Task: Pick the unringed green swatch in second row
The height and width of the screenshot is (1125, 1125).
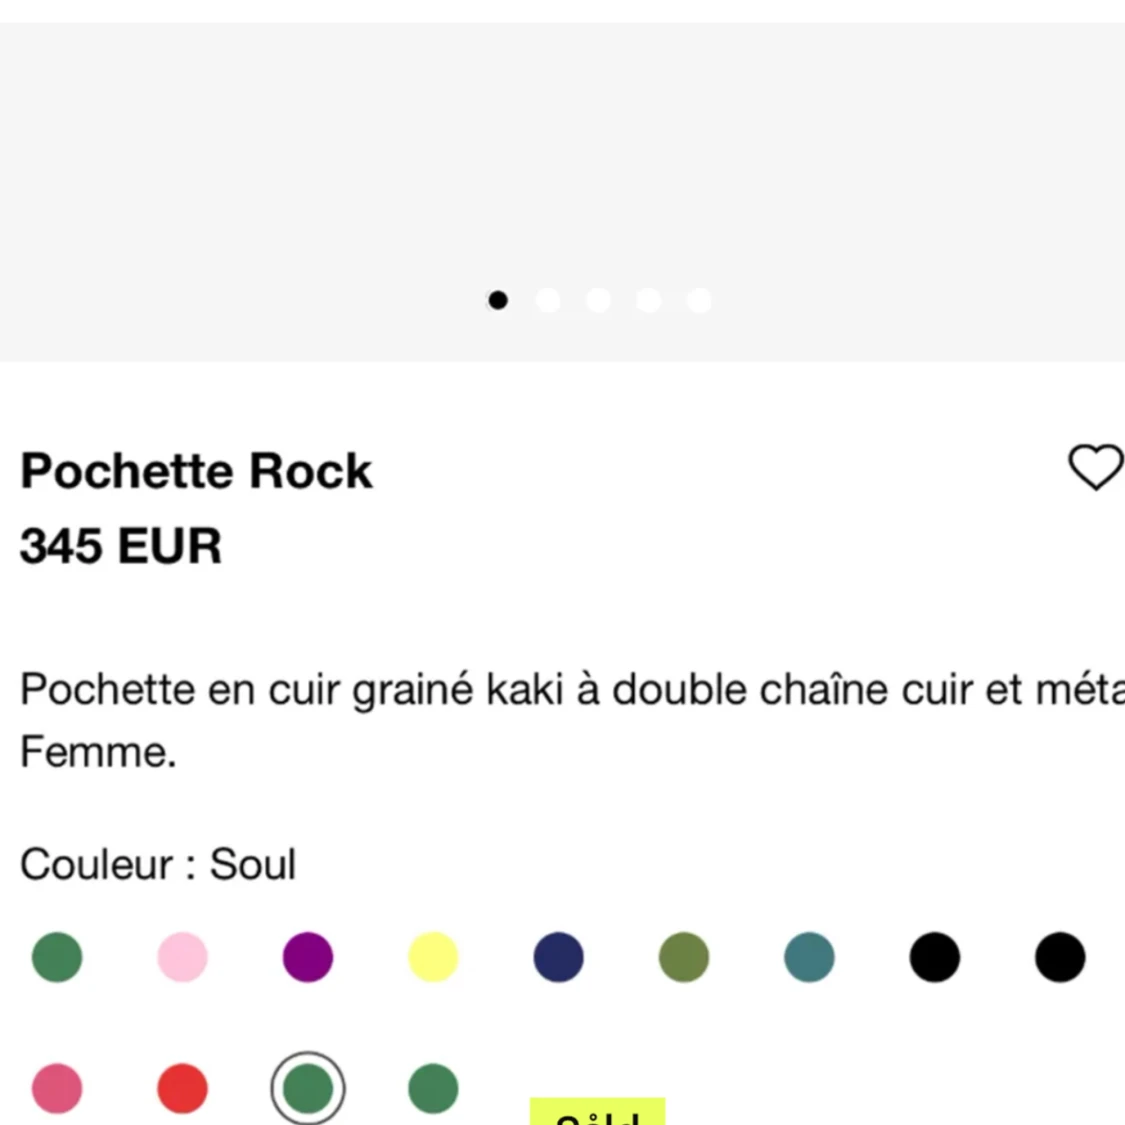Action: (433, 1088)
